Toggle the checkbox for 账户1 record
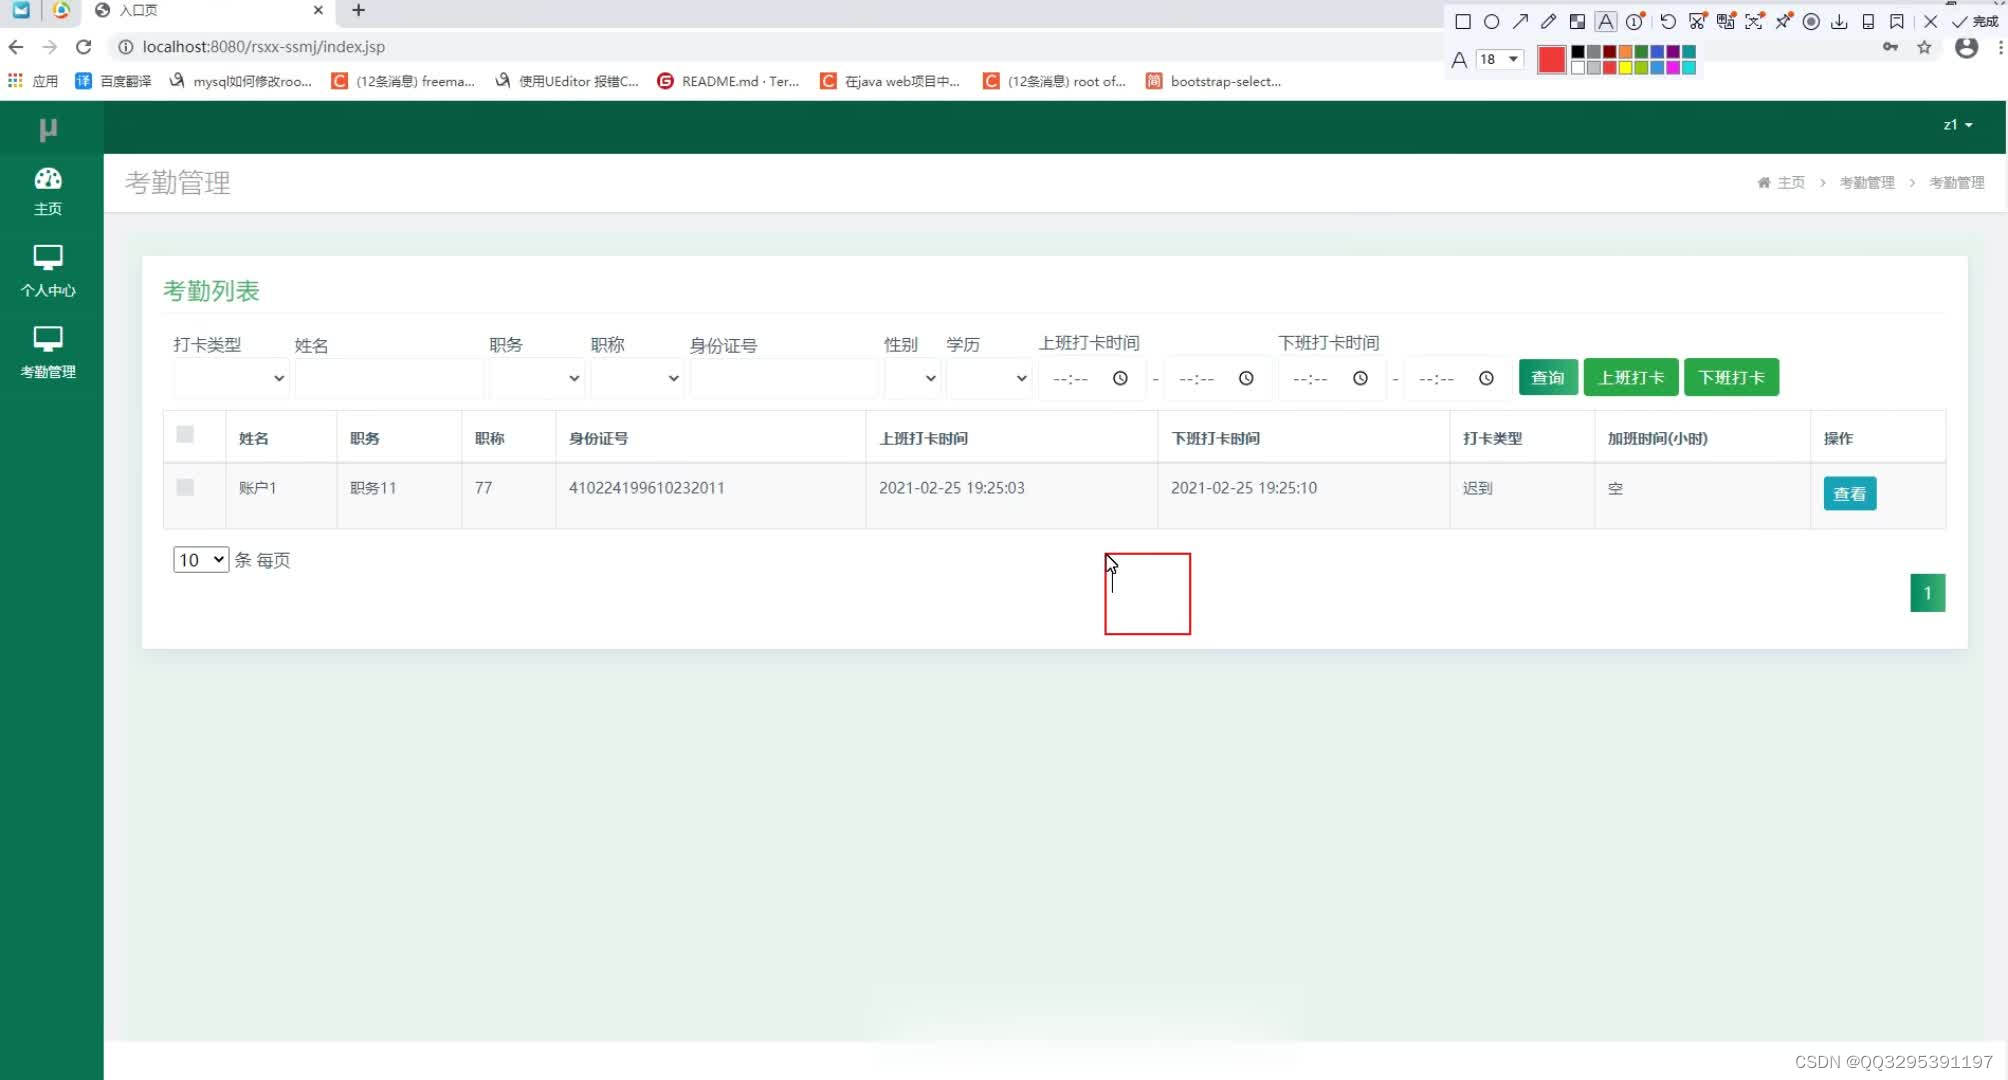This screenshot has width=2008, height=1080. [x=185, y=488]
